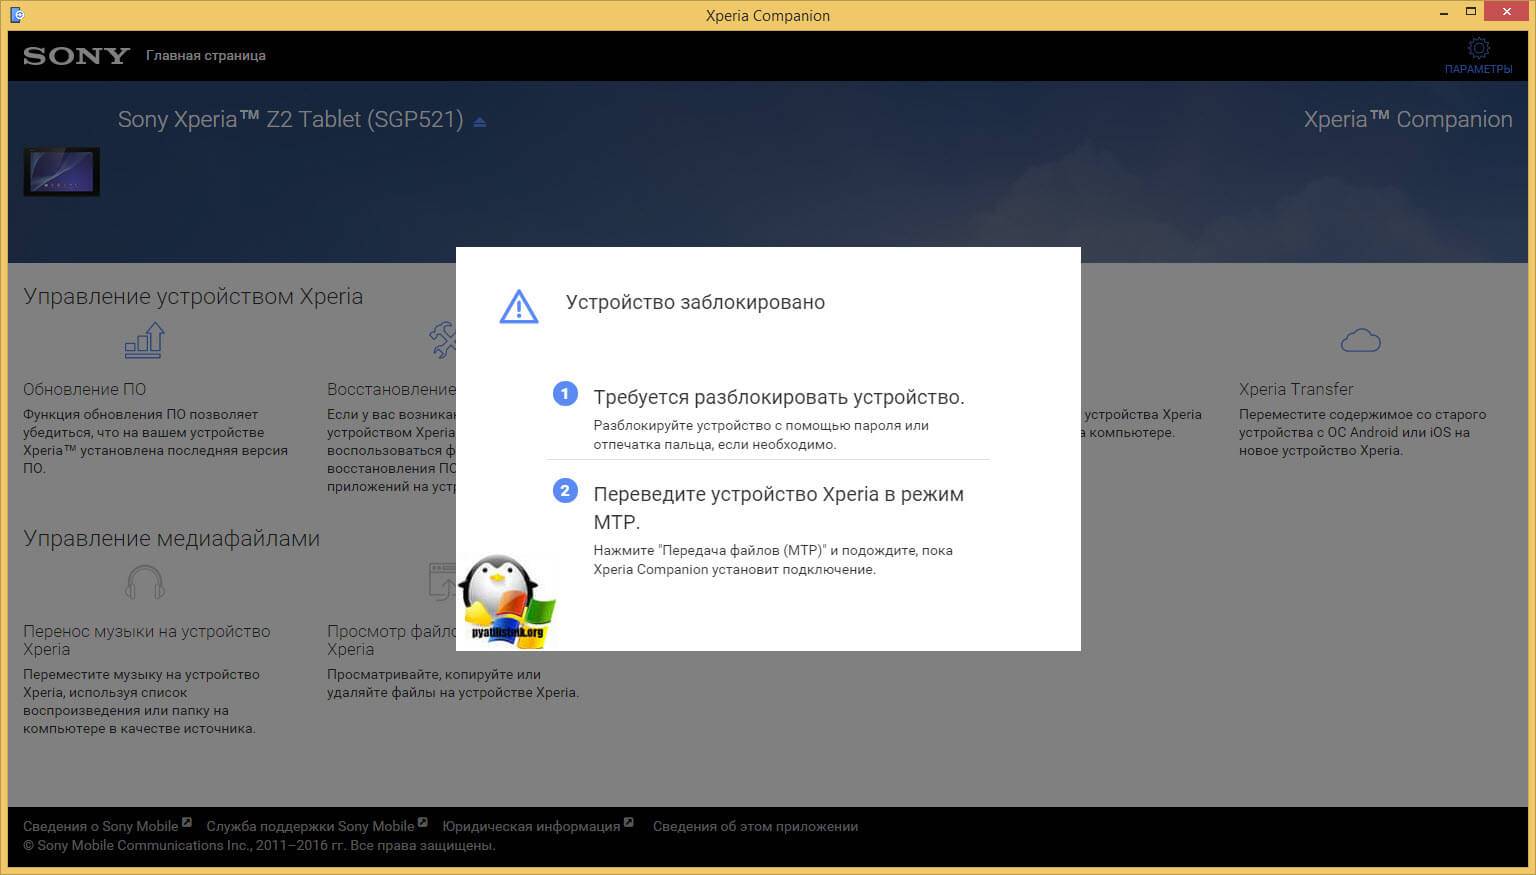
Task: Open Служба поддержки Sony Mobile link
Action: point(310,826)
